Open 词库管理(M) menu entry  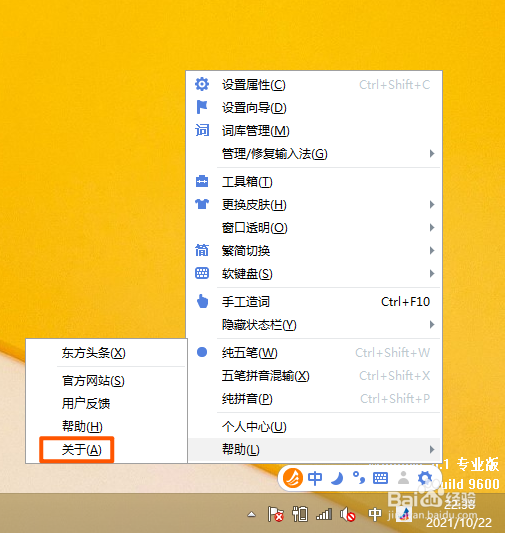pos(315,131)
